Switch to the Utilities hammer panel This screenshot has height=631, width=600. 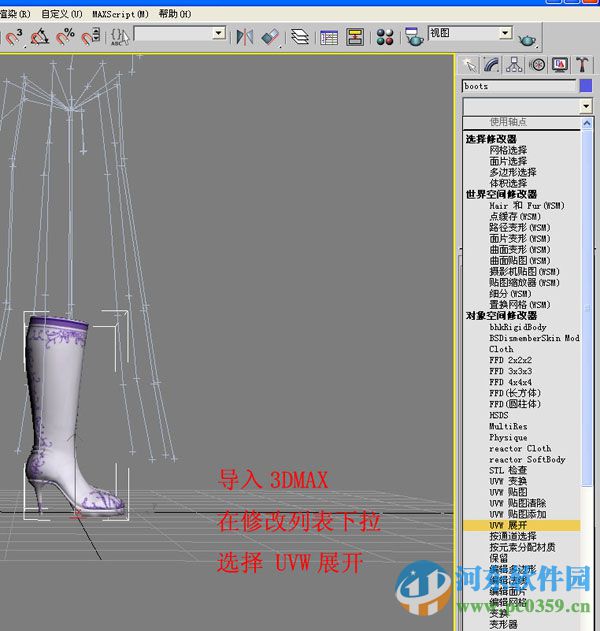pyautogui.click(x=582, y=64)
